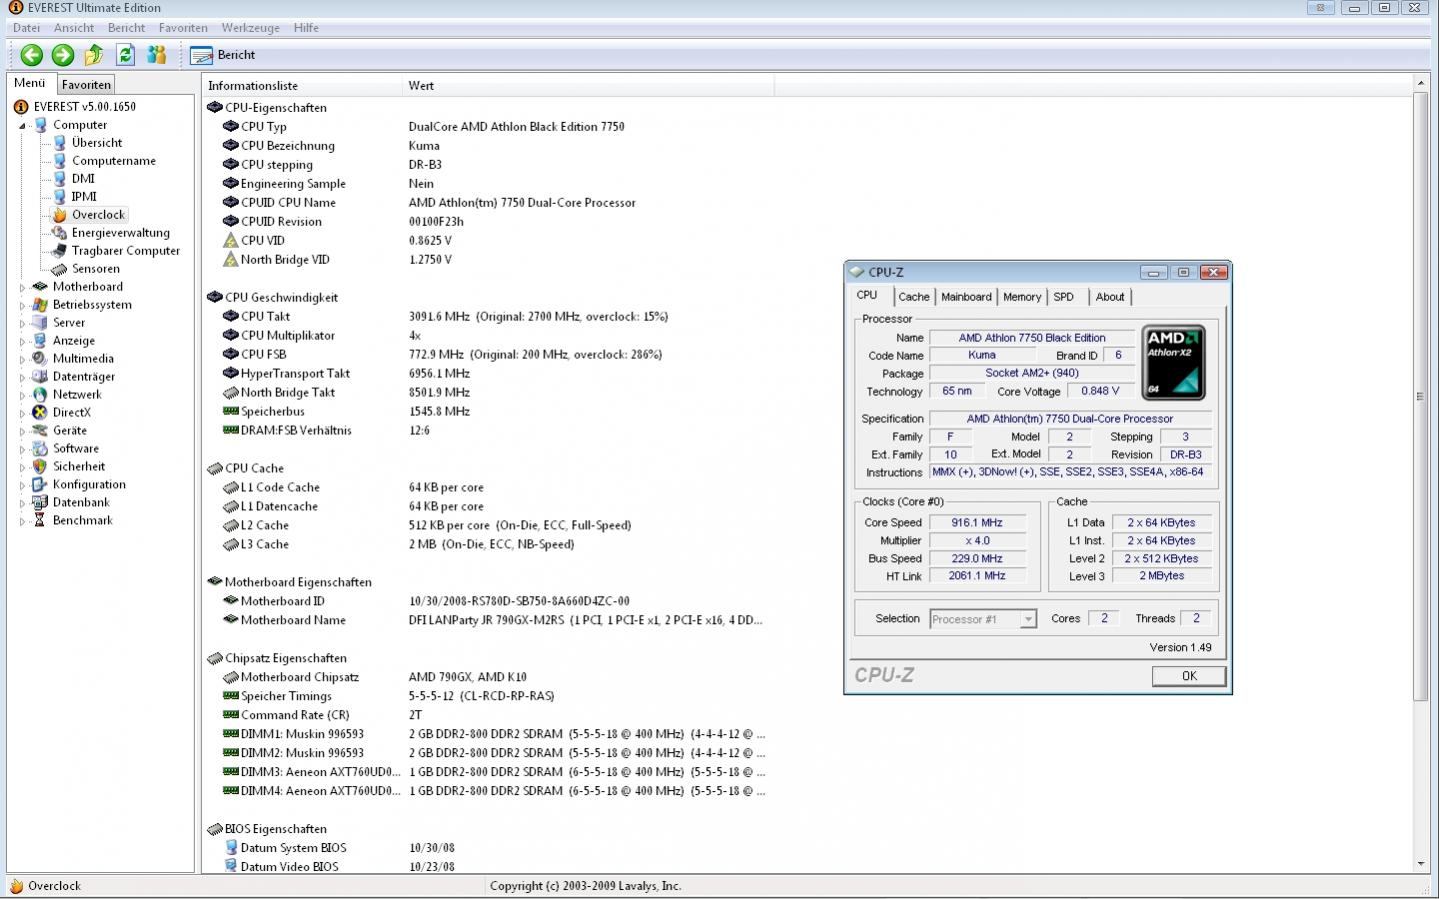The image size is (1439, 899).
Task: Switch to the About tab in CPU-Z
Action: pos(1110,297)
